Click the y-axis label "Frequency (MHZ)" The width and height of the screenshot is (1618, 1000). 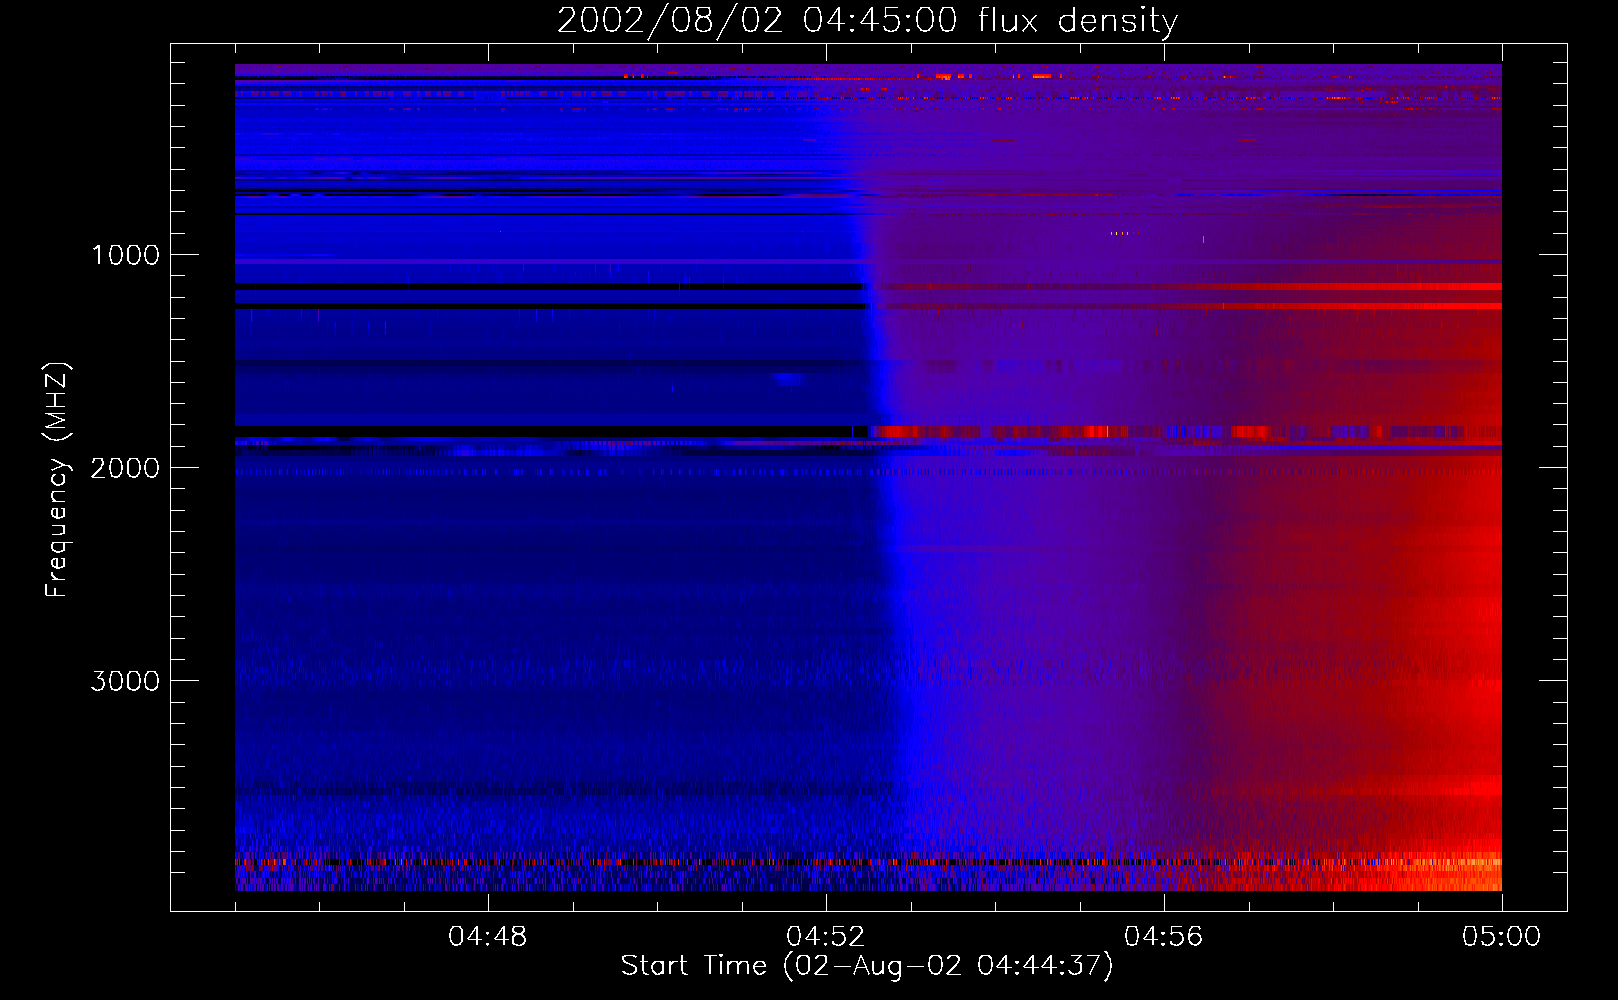(x=58, y=480)
